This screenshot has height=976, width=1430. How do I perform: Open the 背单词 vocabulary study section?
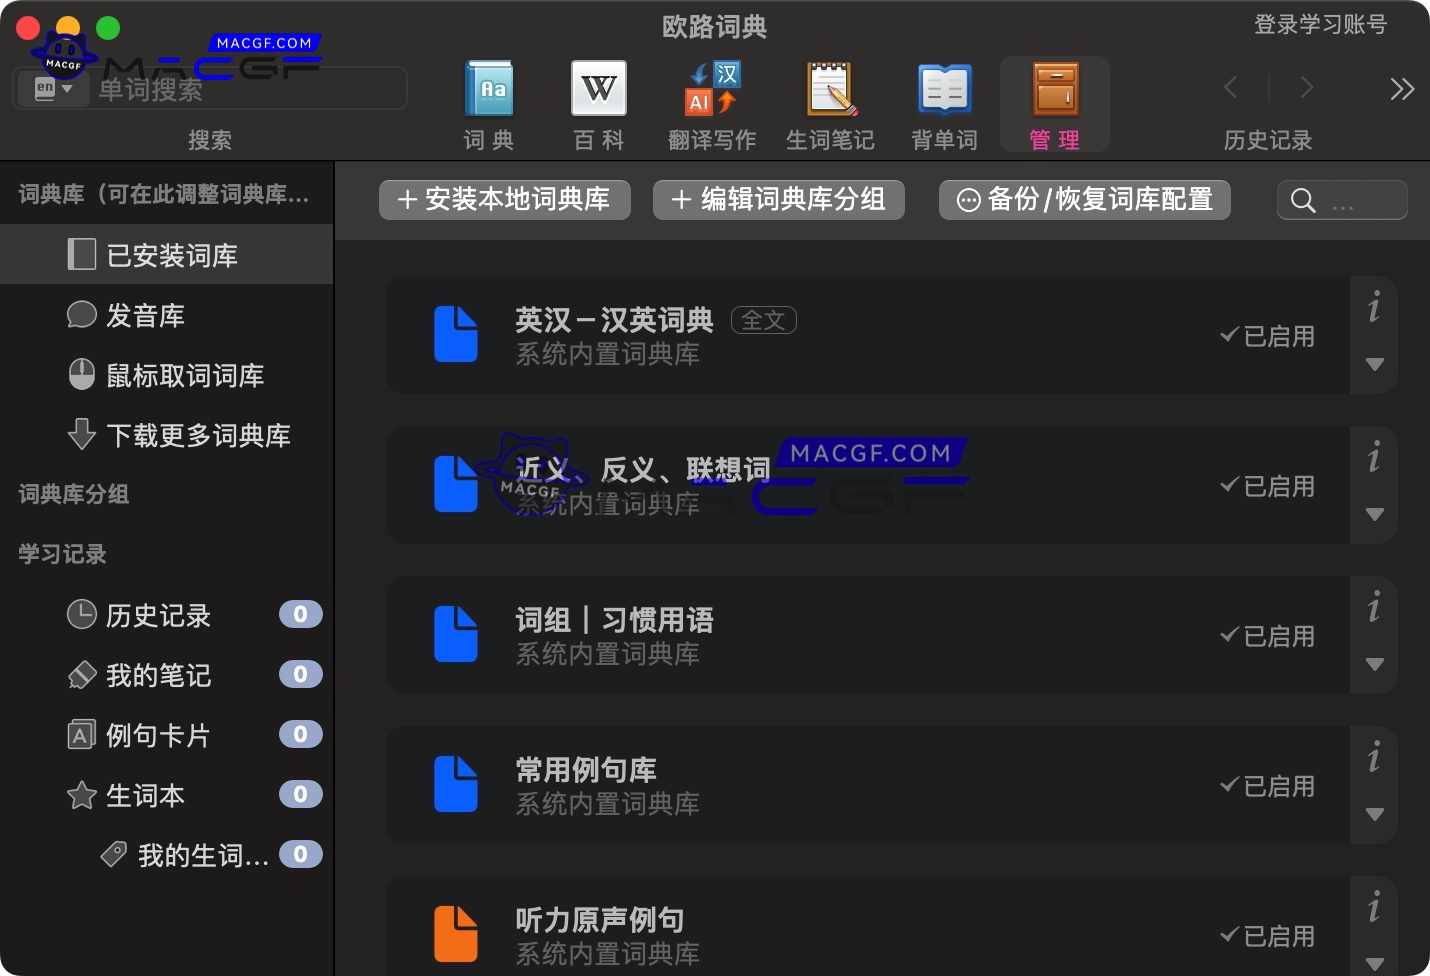[943, 103]
